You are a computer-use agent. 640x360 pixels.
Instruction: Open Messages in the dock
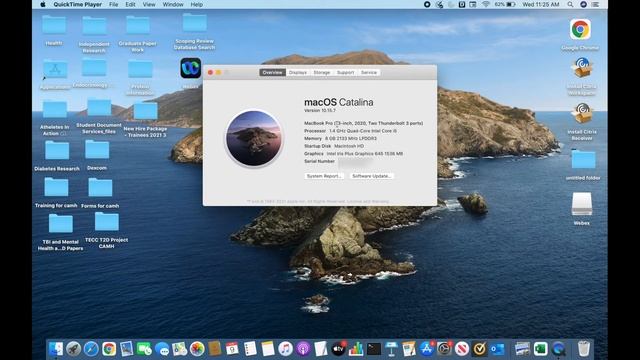162,349
